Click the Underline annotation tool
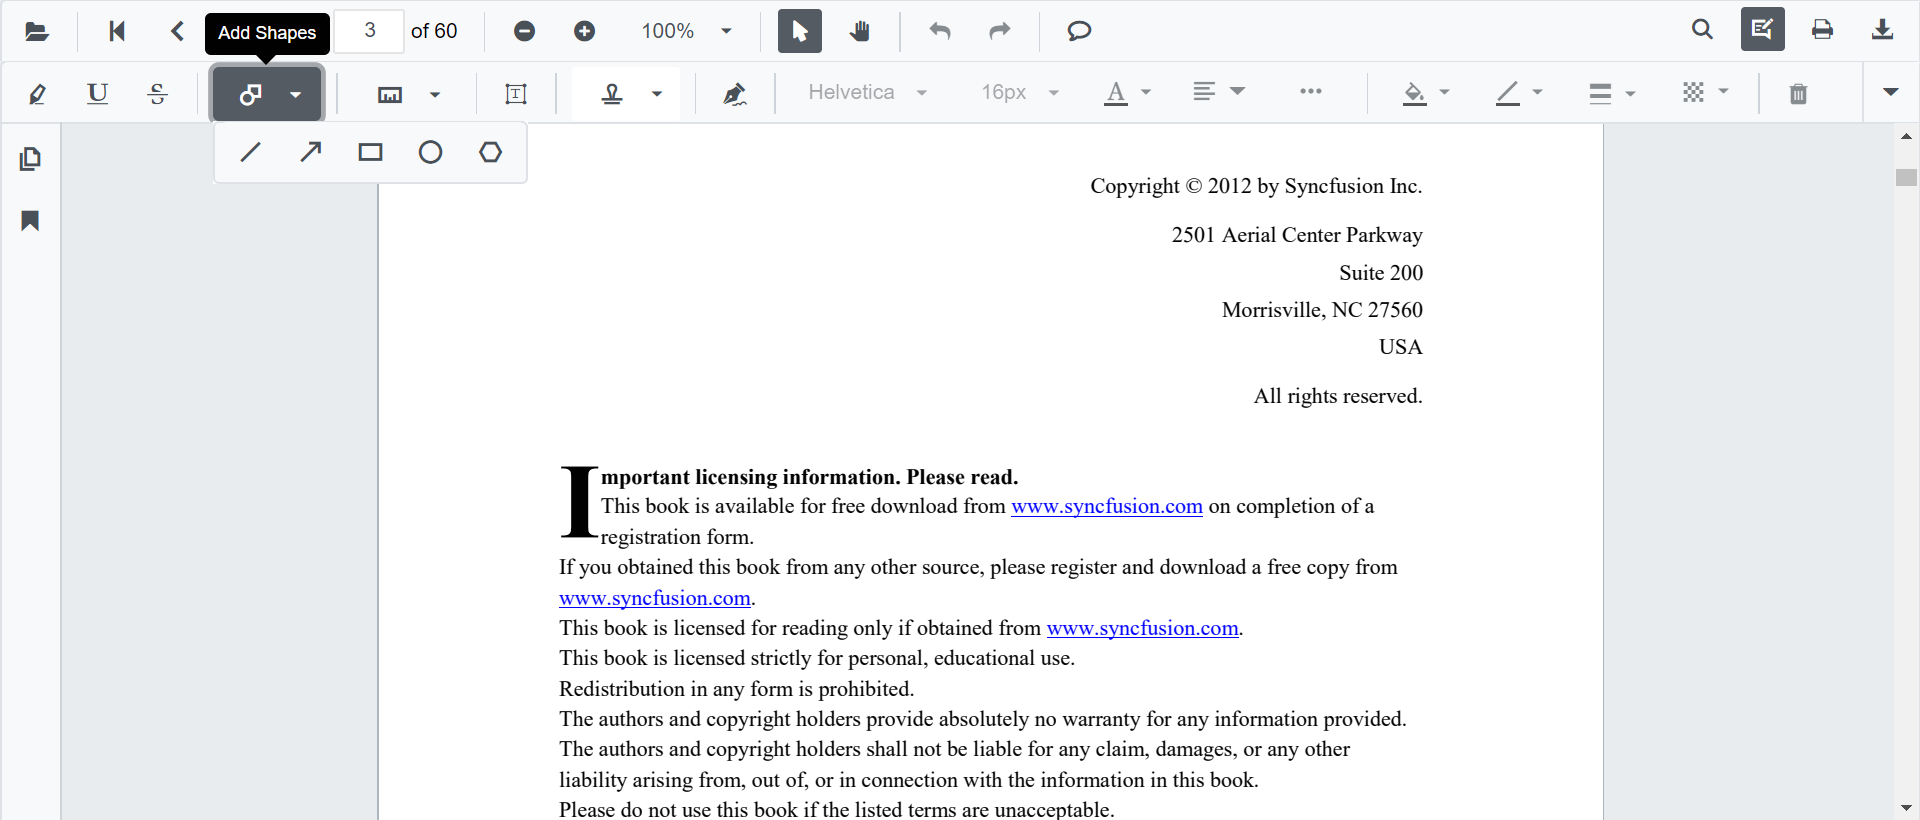Viewport: 1920px width, 820px height. pyautogui.click(x=97, y=94)
